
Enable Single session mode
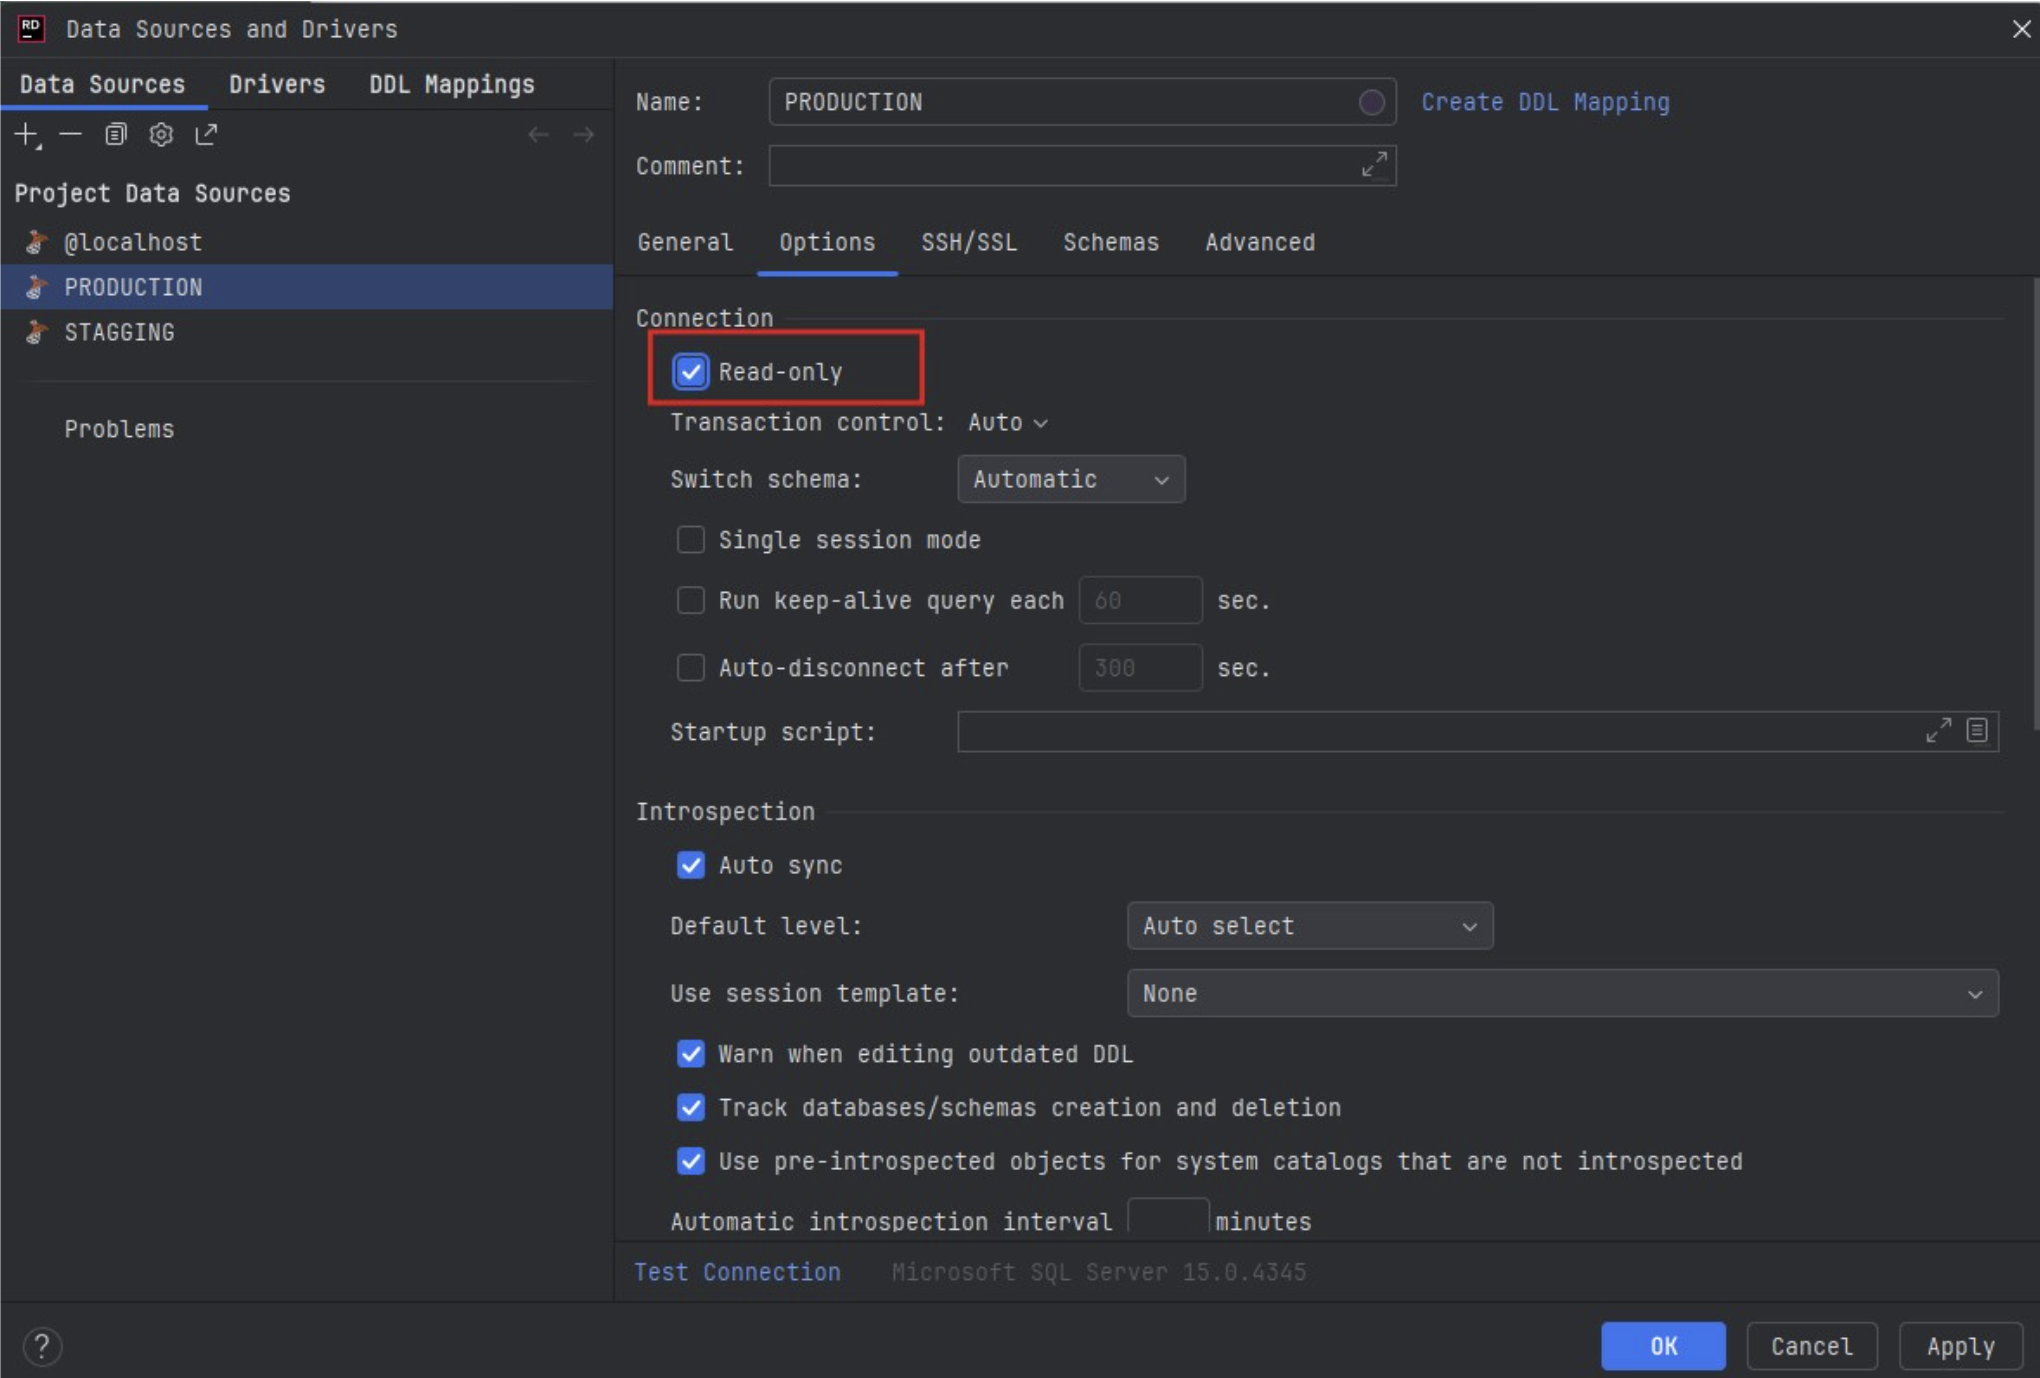(x=690, y=540)
